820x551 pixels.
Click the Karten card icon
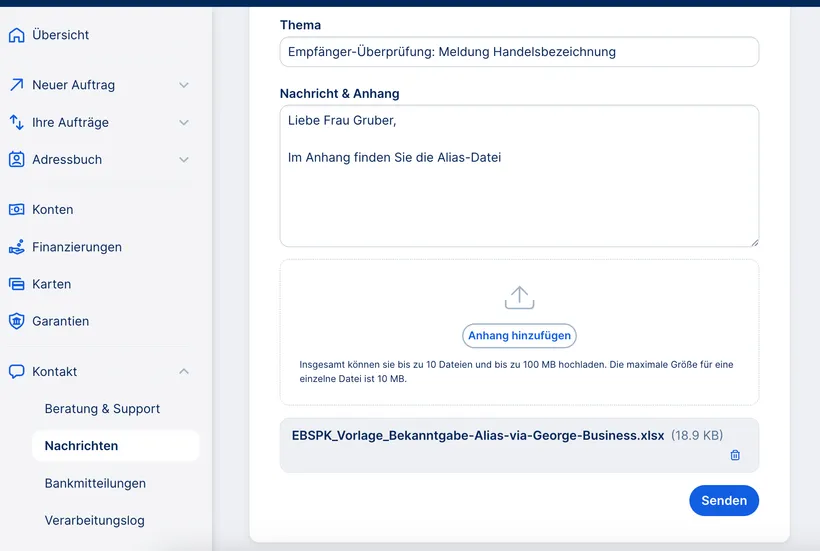[x=16, y=284]
